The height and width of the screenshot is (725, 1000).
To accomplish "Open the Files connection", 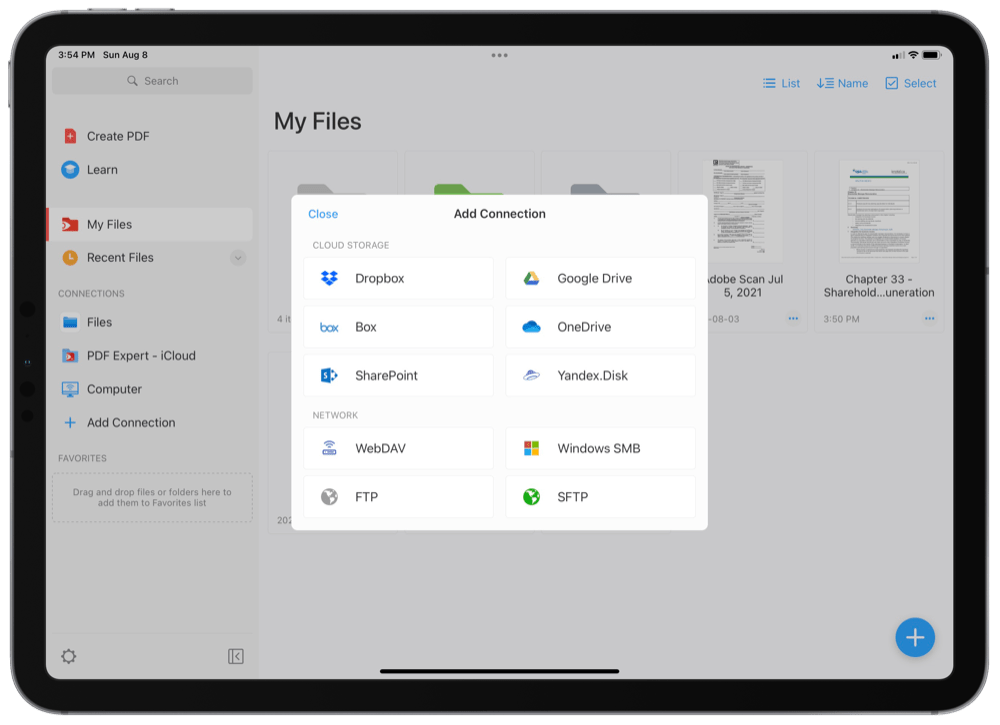I will [x=152, y=323].
